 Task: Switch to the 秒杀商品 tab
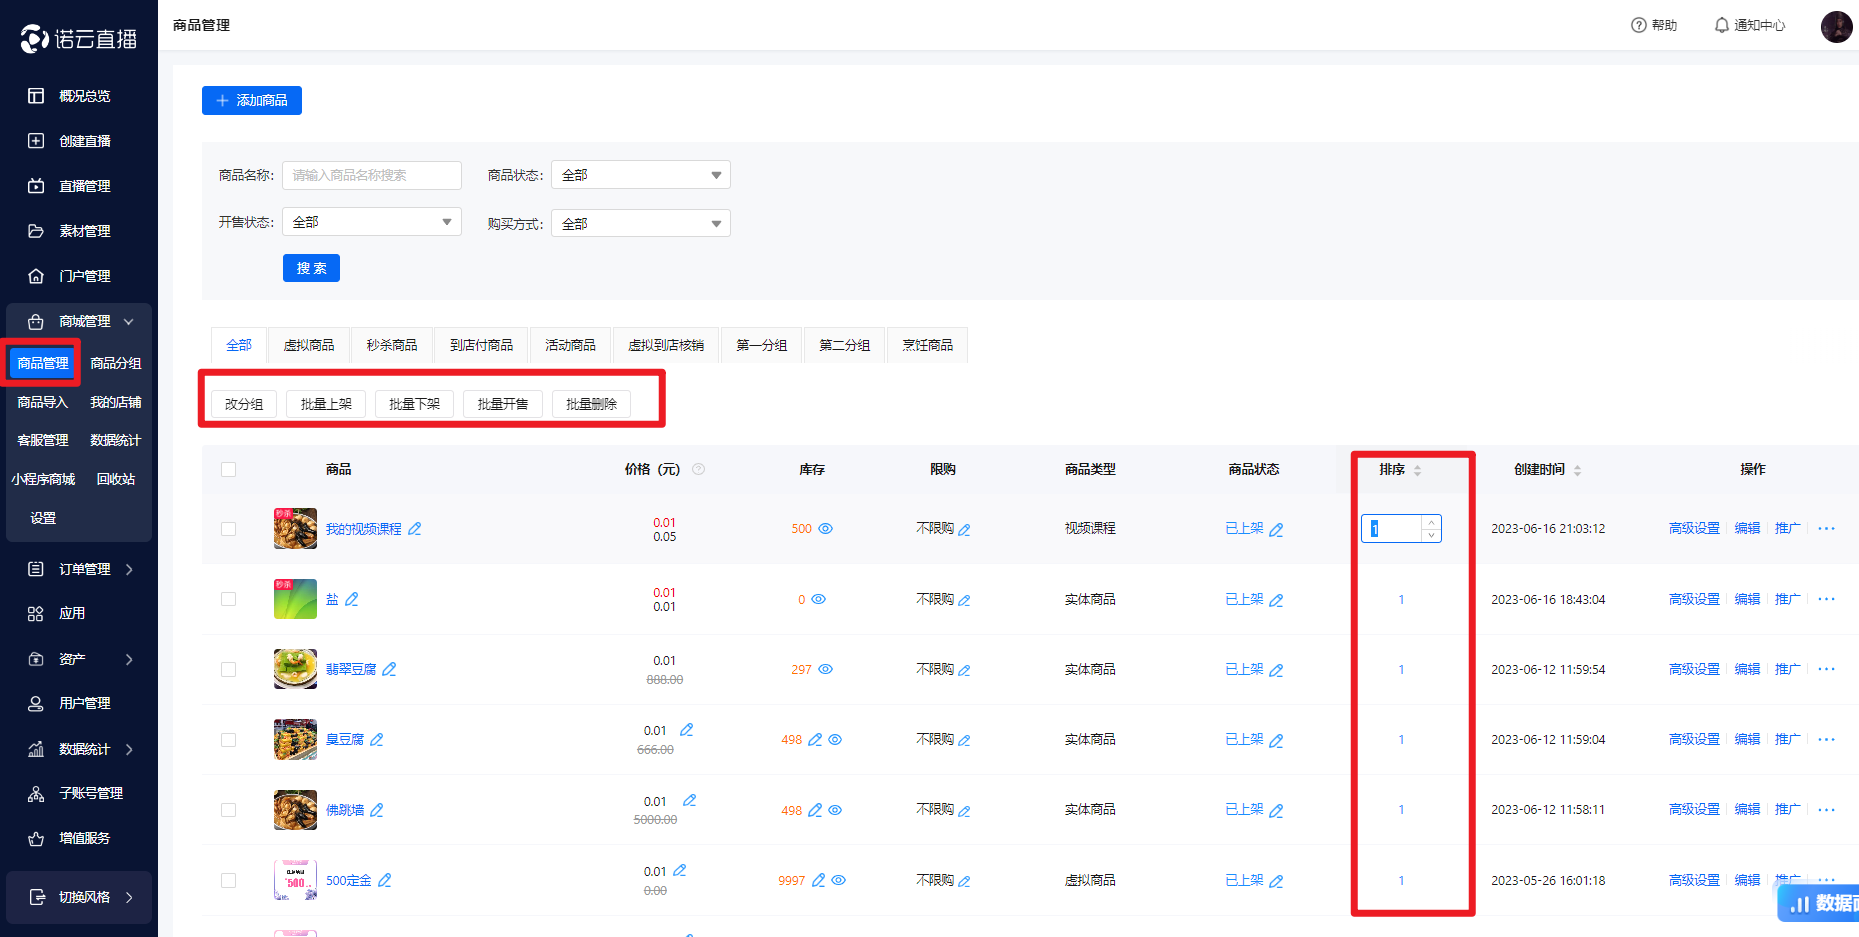pos(392,345)
